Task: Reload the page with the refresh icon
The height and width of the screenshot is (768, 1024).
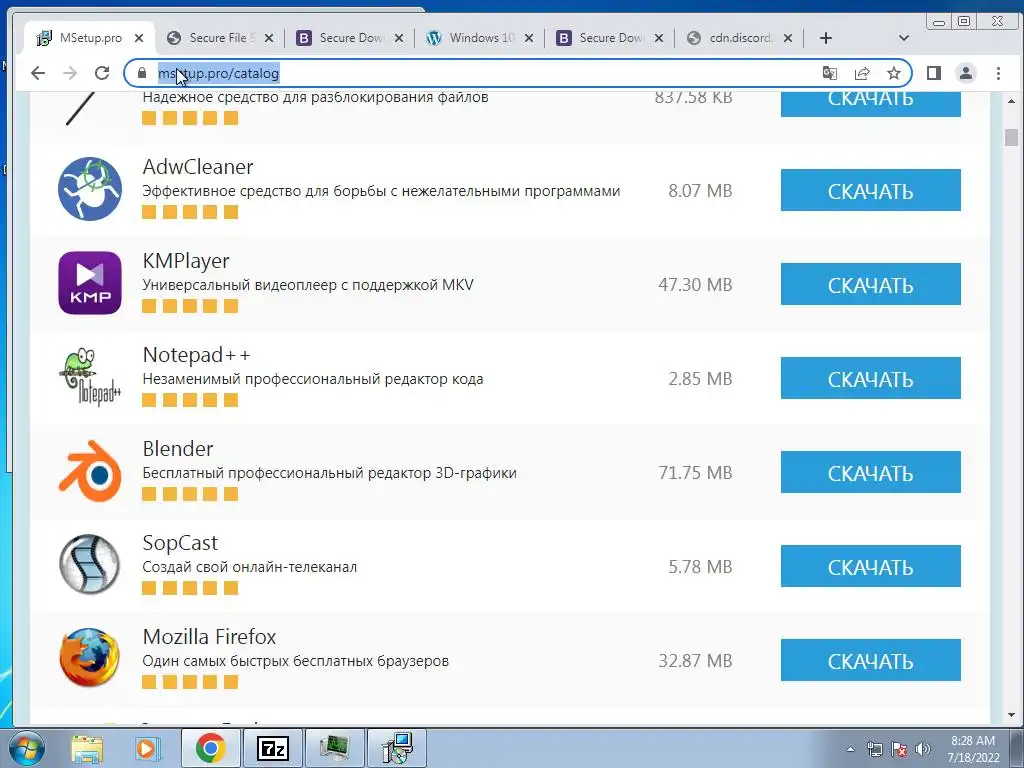Action: coord(102,73)
